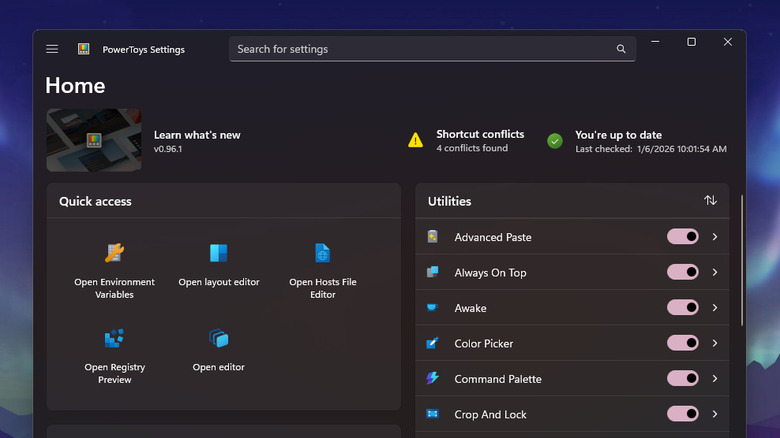The height and width of the screenshot is (438, 780).
Task: Select the Awake label
Action: (x=470, y=308)
